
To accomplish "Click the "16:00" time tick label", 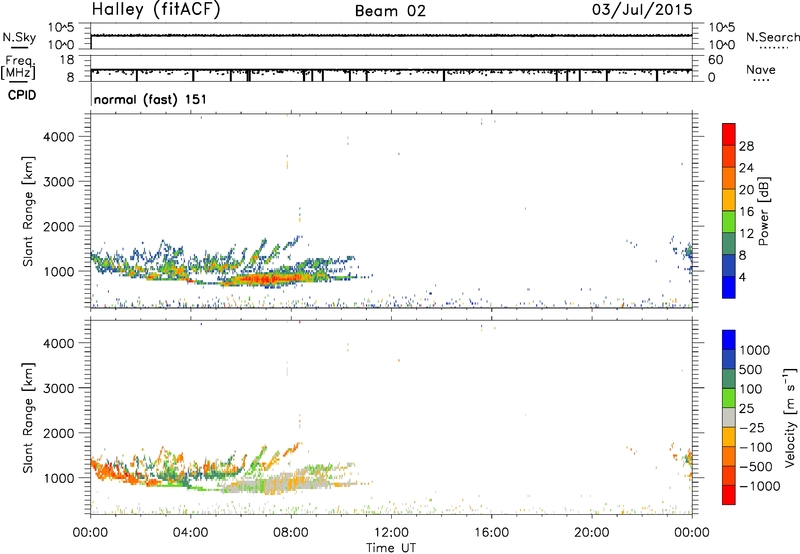I will [x=491, y=533].
